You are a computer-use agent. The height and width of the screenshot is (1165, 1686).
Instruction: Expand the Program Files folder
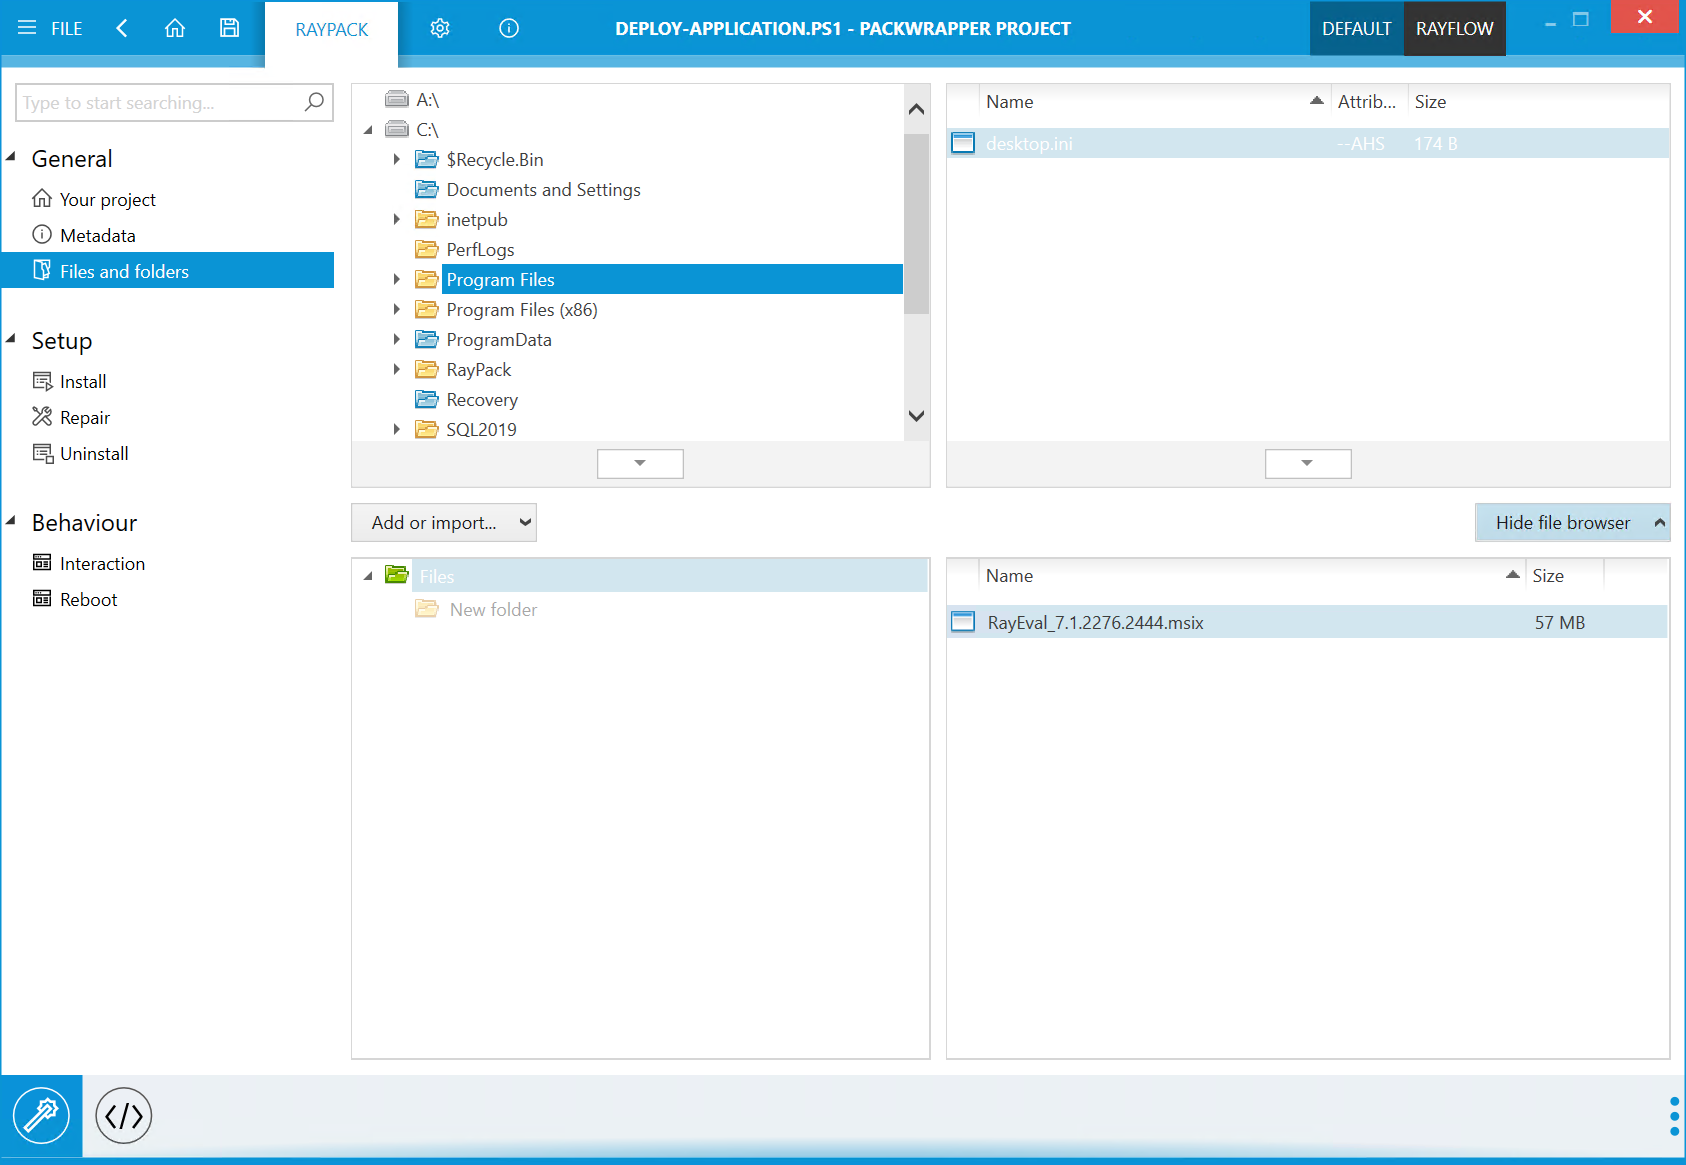(x=396, y=279)
